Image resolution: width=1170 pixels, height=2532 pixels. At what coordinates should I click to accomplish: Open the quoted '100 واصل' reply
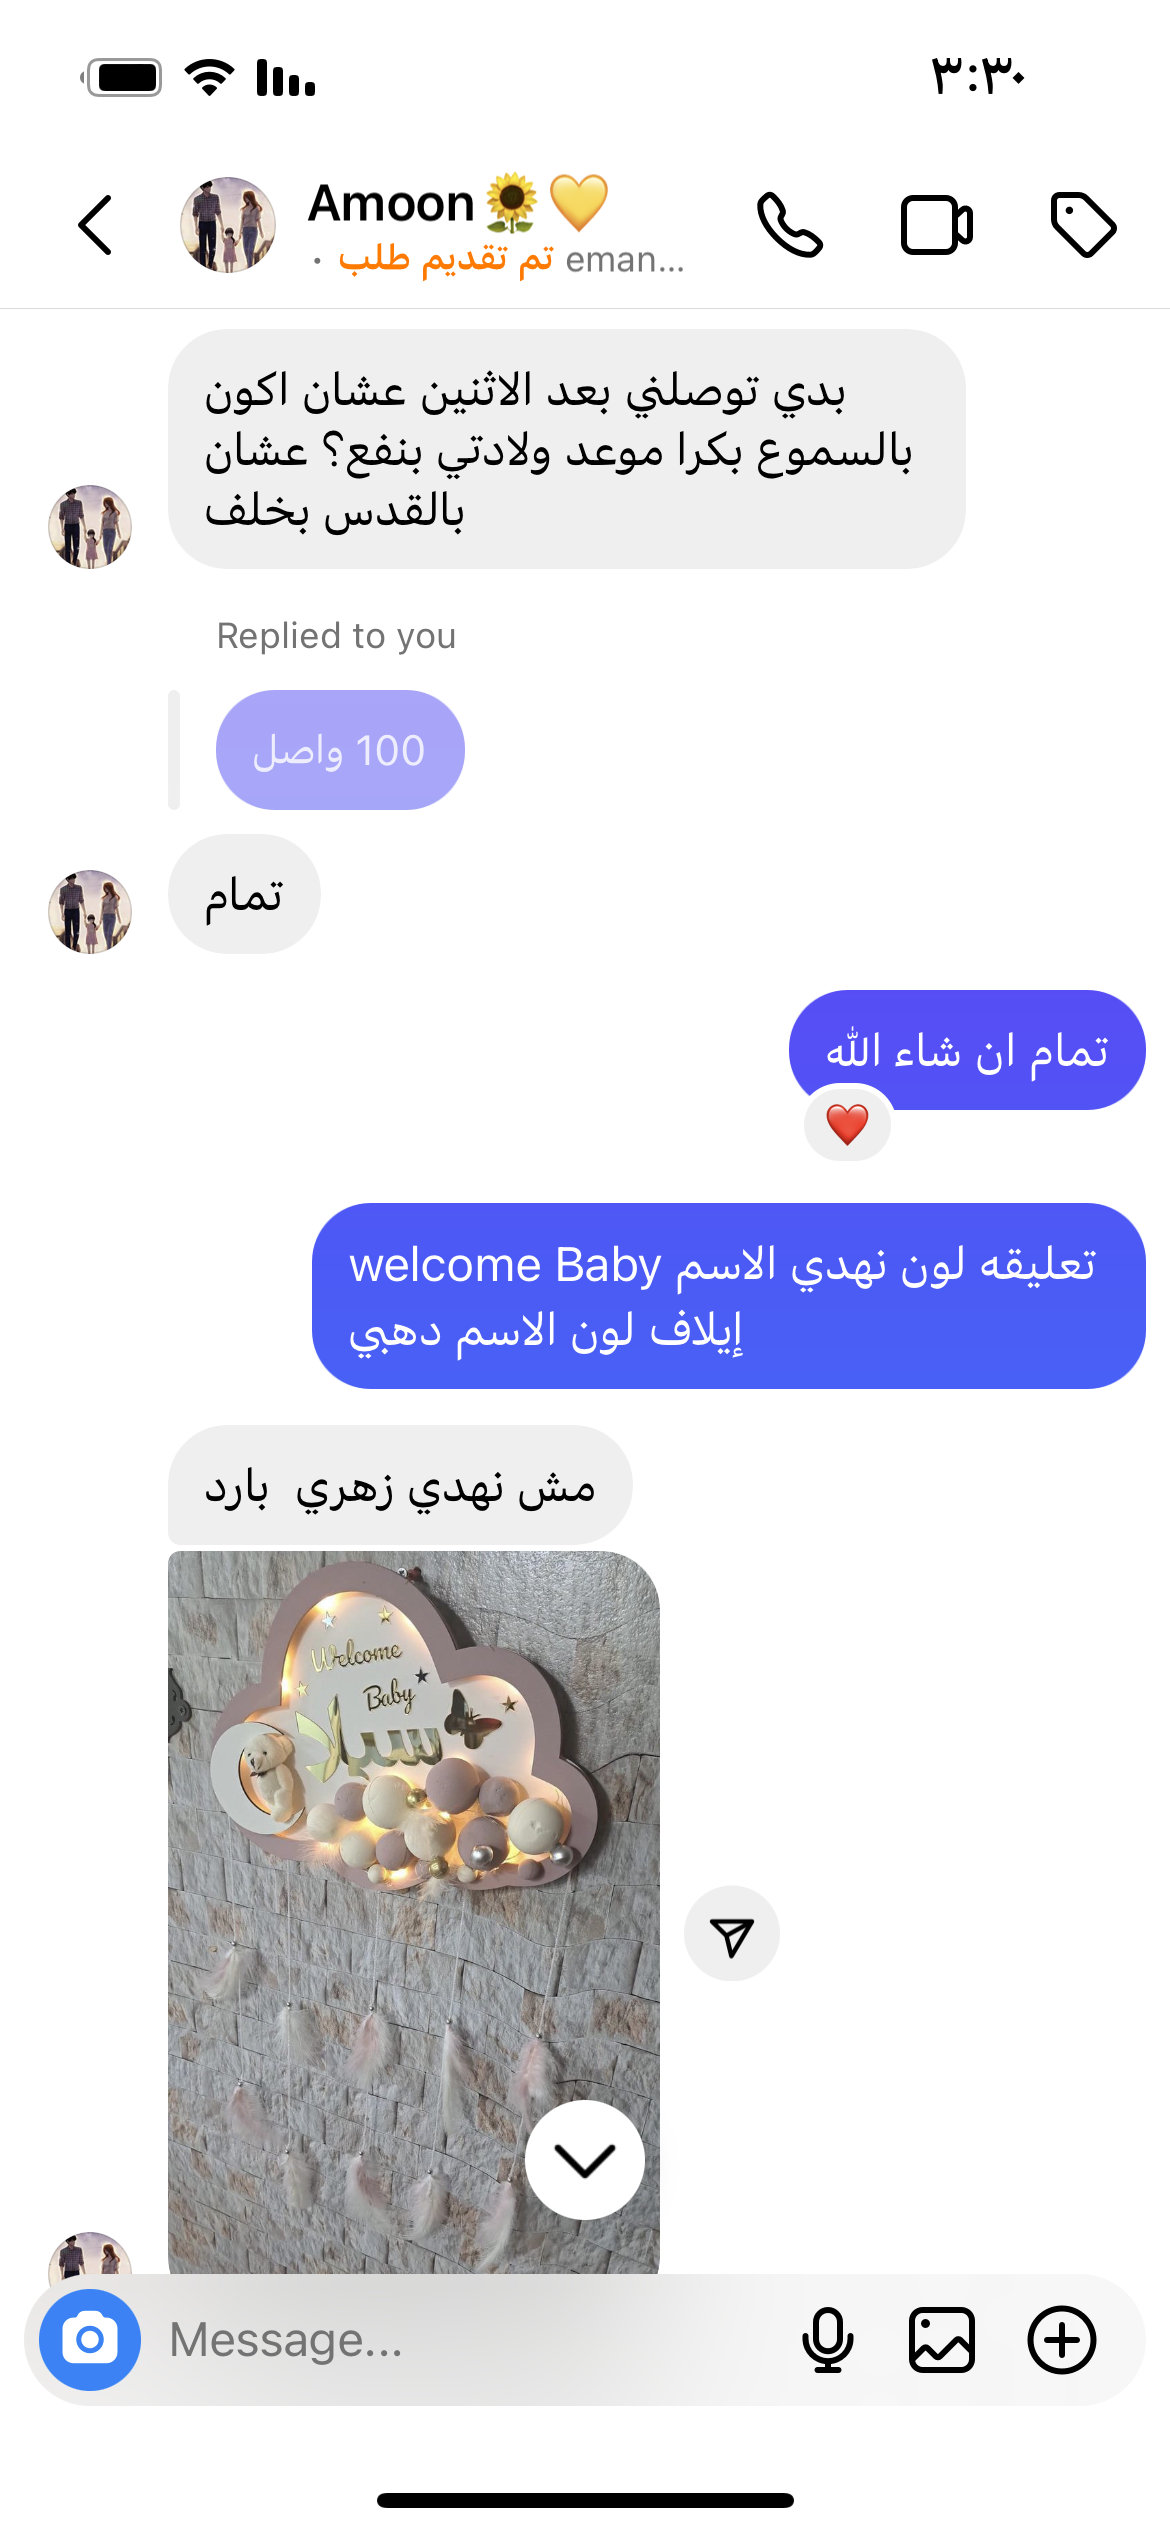(340, 750)
